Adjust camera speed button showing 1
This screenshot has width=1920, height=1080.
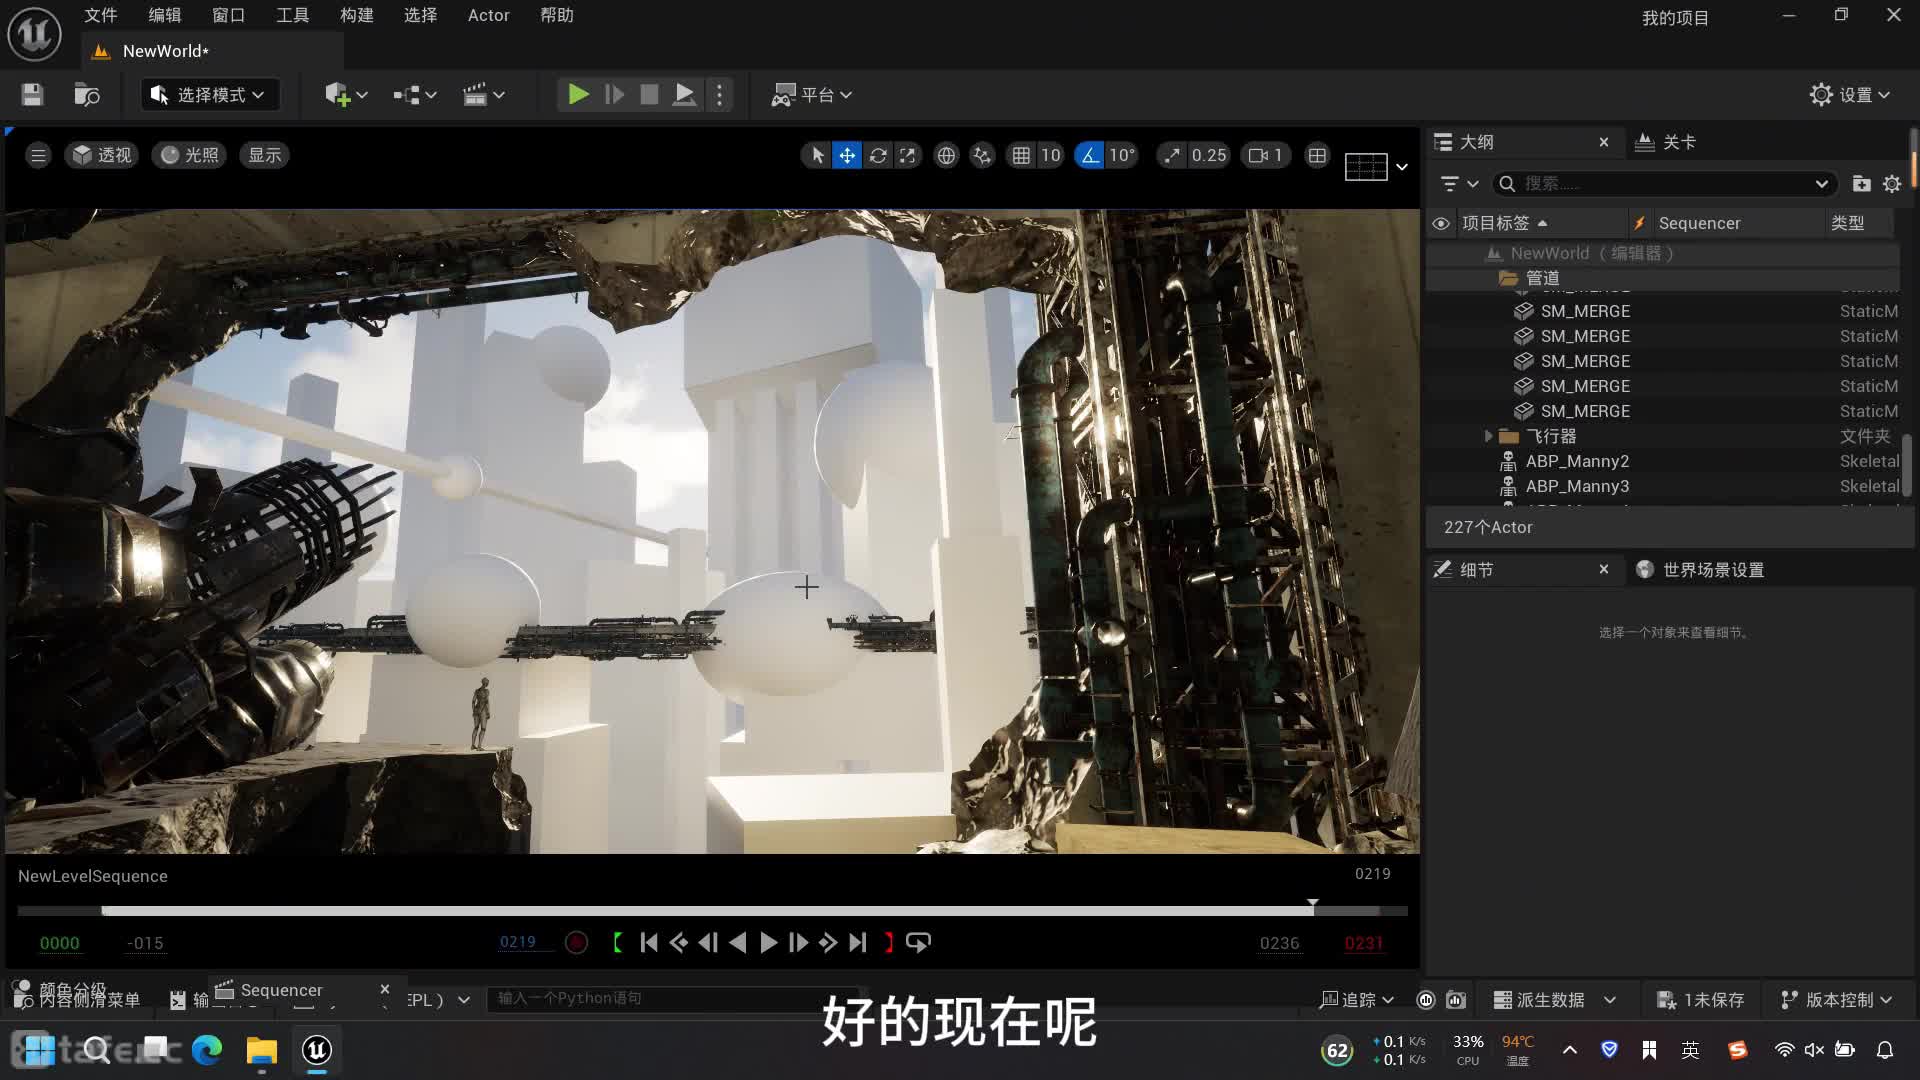pos(1266,155)
